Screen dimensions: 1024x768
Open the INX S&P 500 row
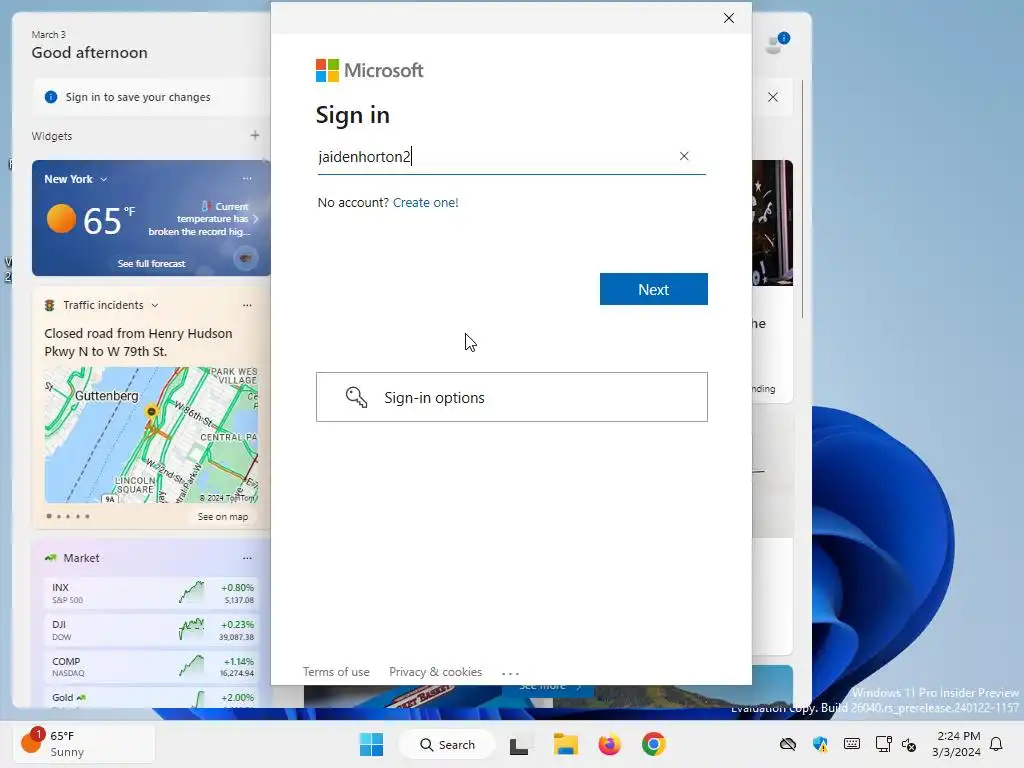point(152,593)
